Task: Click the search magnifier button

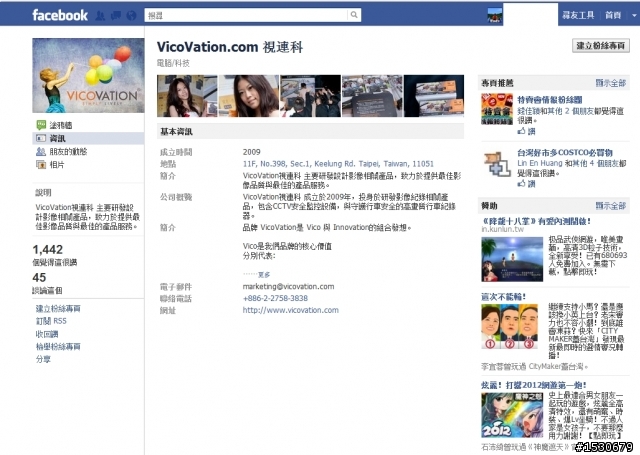Action: pyautogui.click(x=354, y=15)
